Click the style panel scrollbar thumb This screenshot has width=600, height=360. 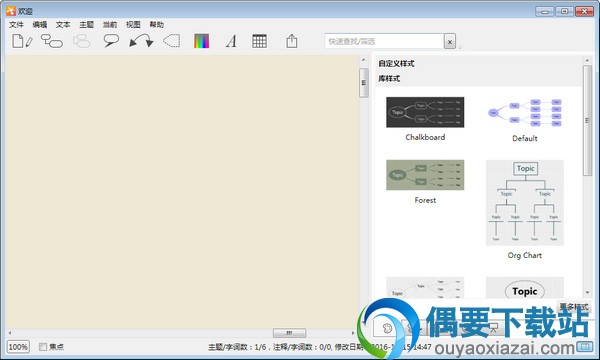587,121
